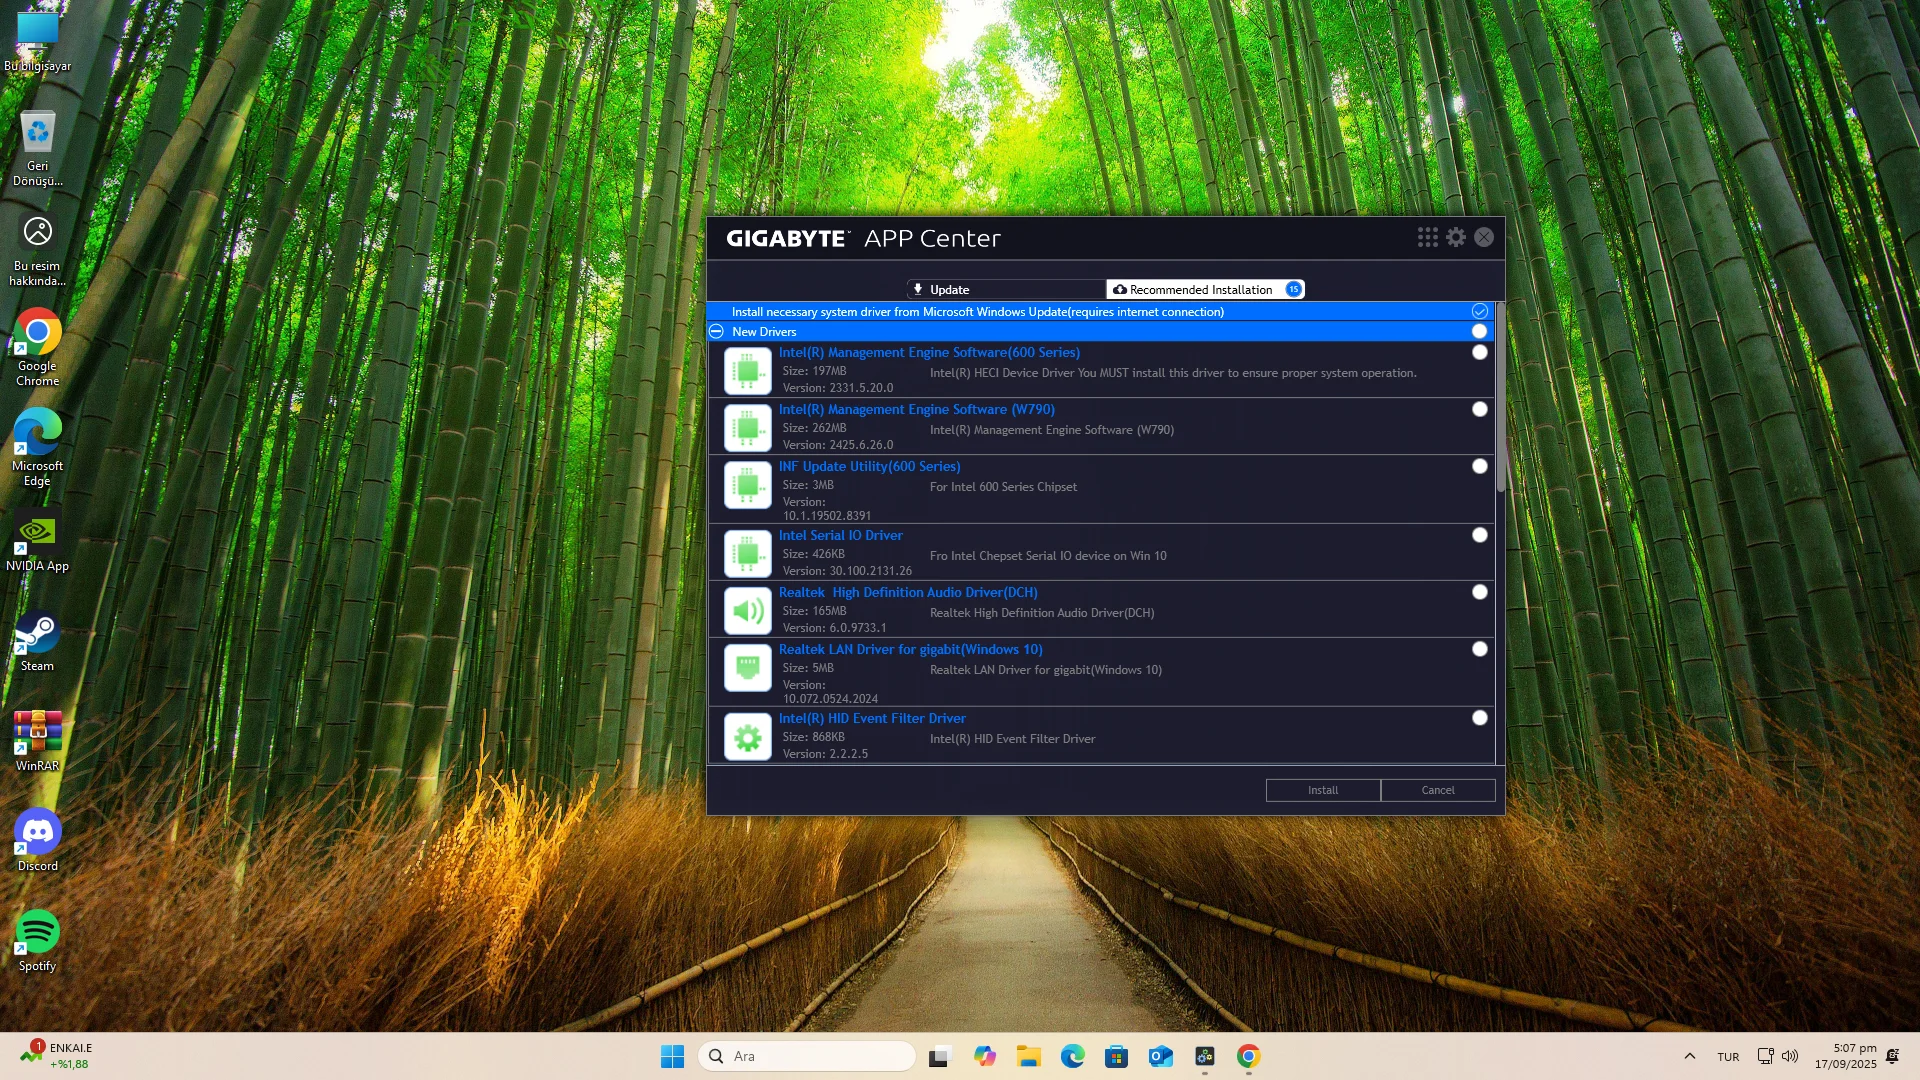This screenshot has height=1080, width=1920.
Task: Select INF Update Utility radio button
Action: click(1479, 466)
